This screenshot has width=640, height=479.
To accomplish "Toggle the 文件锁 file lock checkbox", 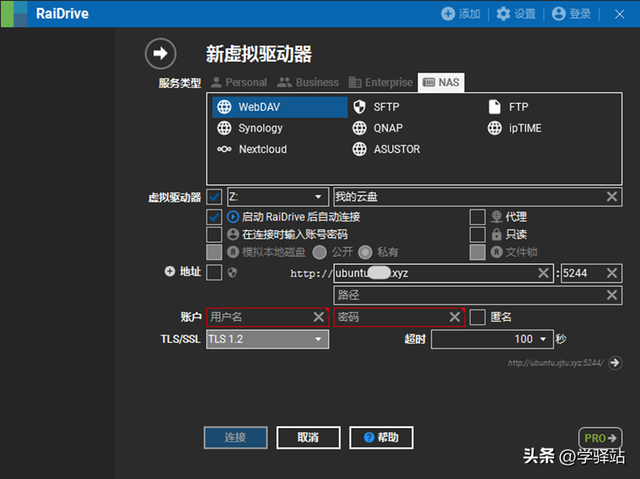I will tap(477, 252).
